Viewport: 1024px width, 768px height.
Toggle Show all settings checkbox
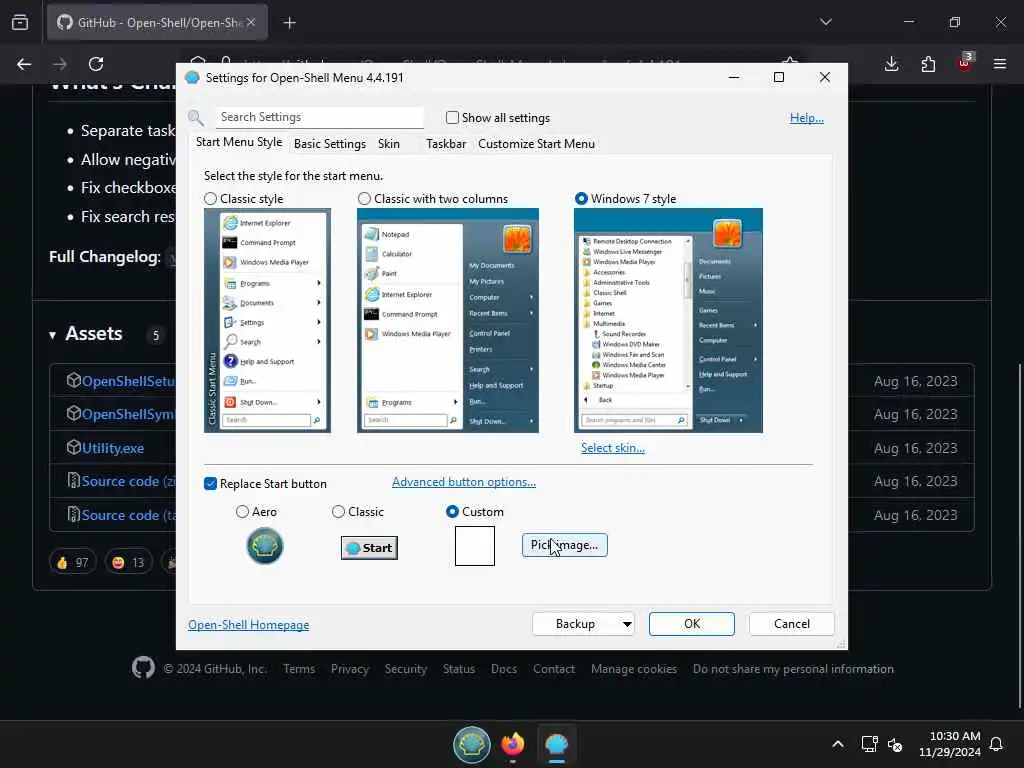pyautogui.click(x=452, y=118)
